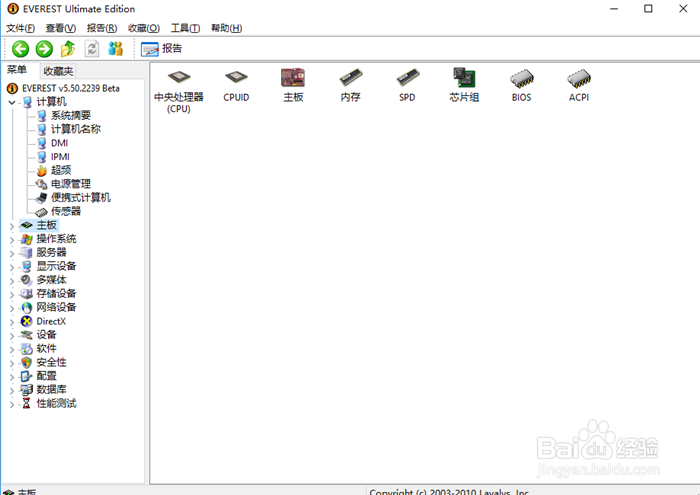Select 便携式计算机 in the tree
The image size is (700, 495).
coord(74,198)
